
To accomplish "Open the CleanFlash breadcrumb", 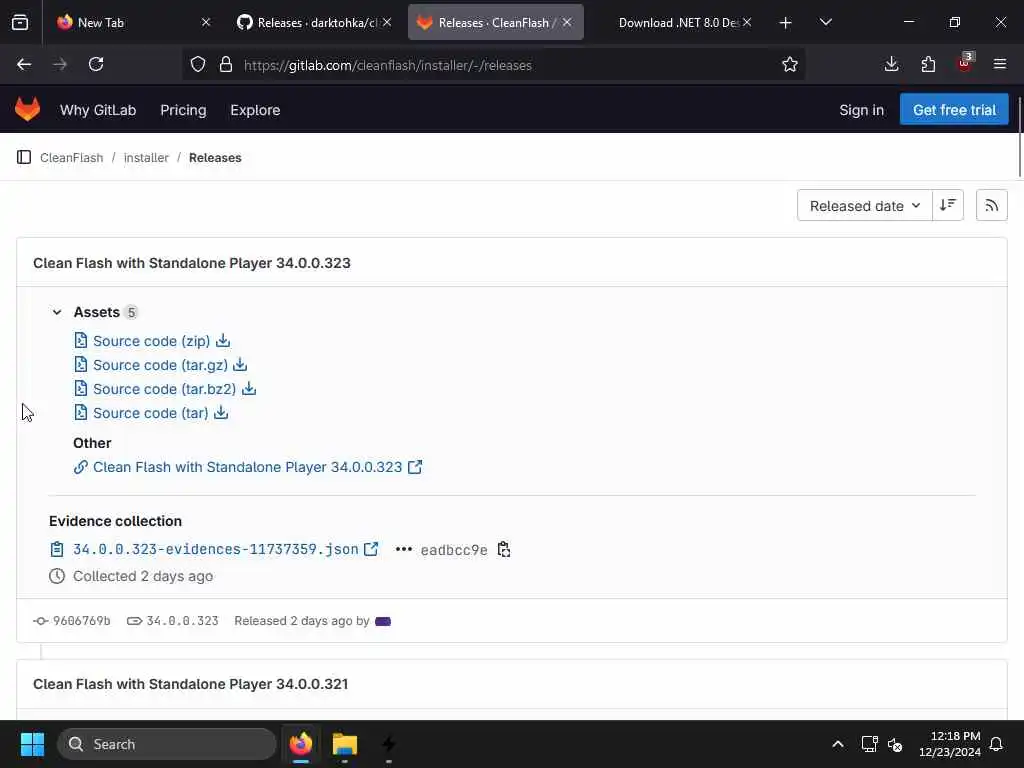I will click(x=71, y=157).
